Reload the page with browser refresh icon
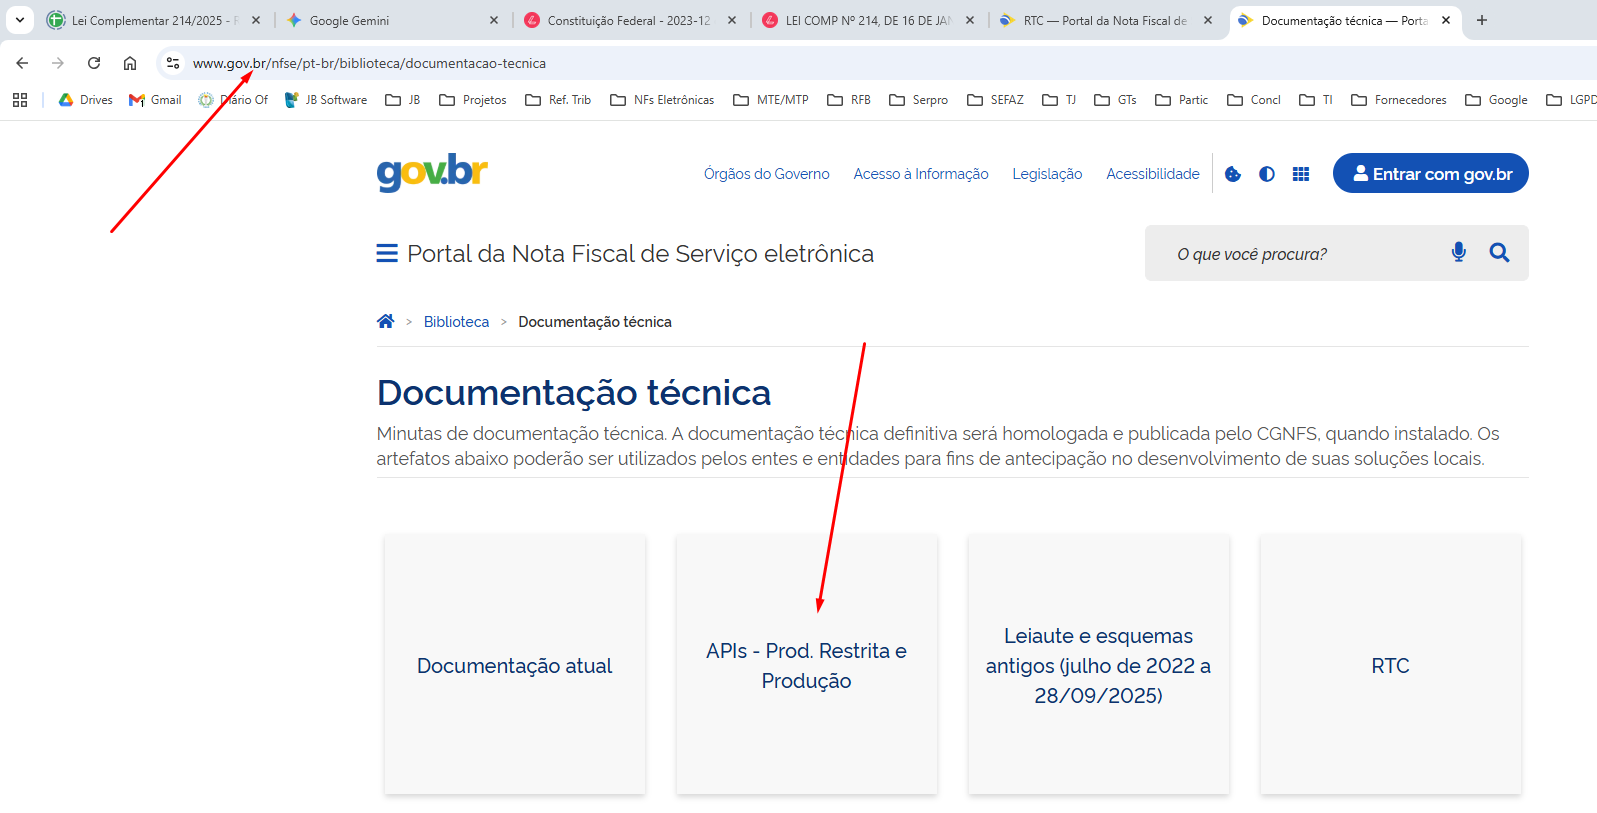Viewport: 1597px width, 813px height. (94, 63)
